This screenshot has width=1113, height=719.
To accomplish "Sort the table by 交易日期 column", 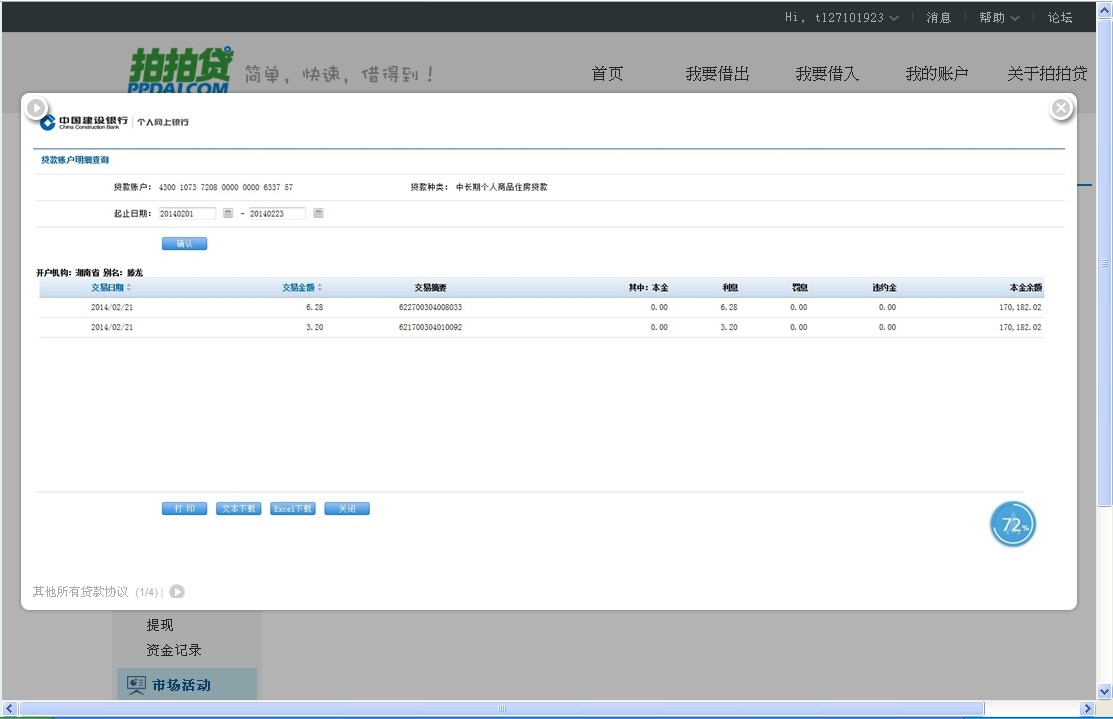I will tap(110, 288).
